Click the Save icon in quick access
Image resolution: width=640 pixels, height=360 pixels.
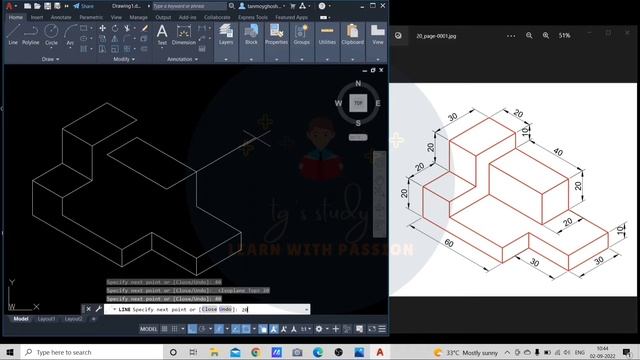[47, 6]
